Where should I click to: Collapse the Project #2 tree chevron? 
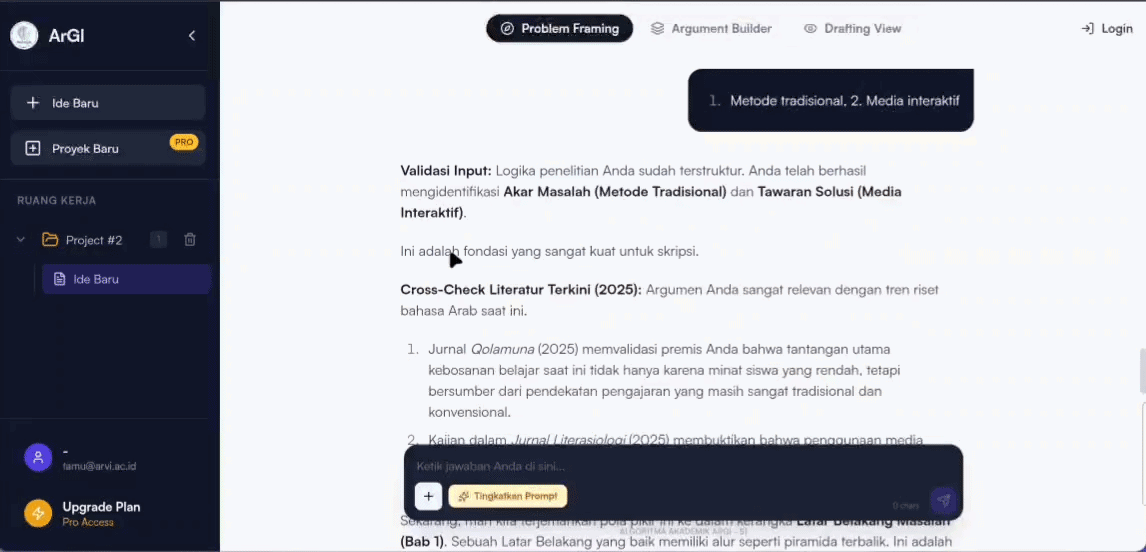coord(20,240)
